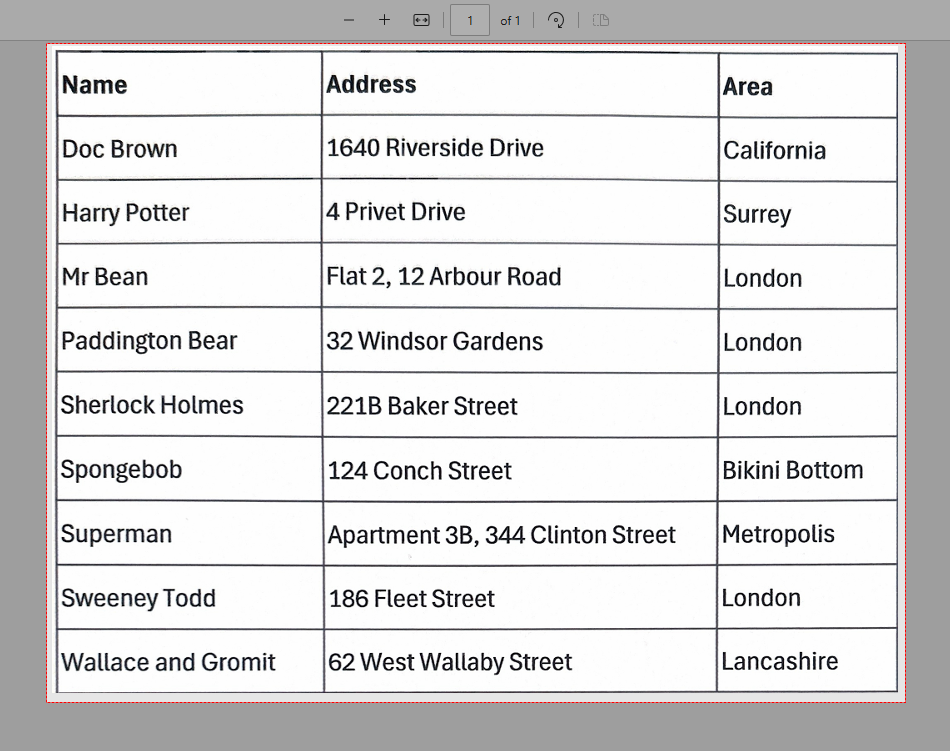Click the 'Bikini Bottom' area cell
The width and height of the screenshot is (950, 751).
pyautogui.click(x=792, y=470)
